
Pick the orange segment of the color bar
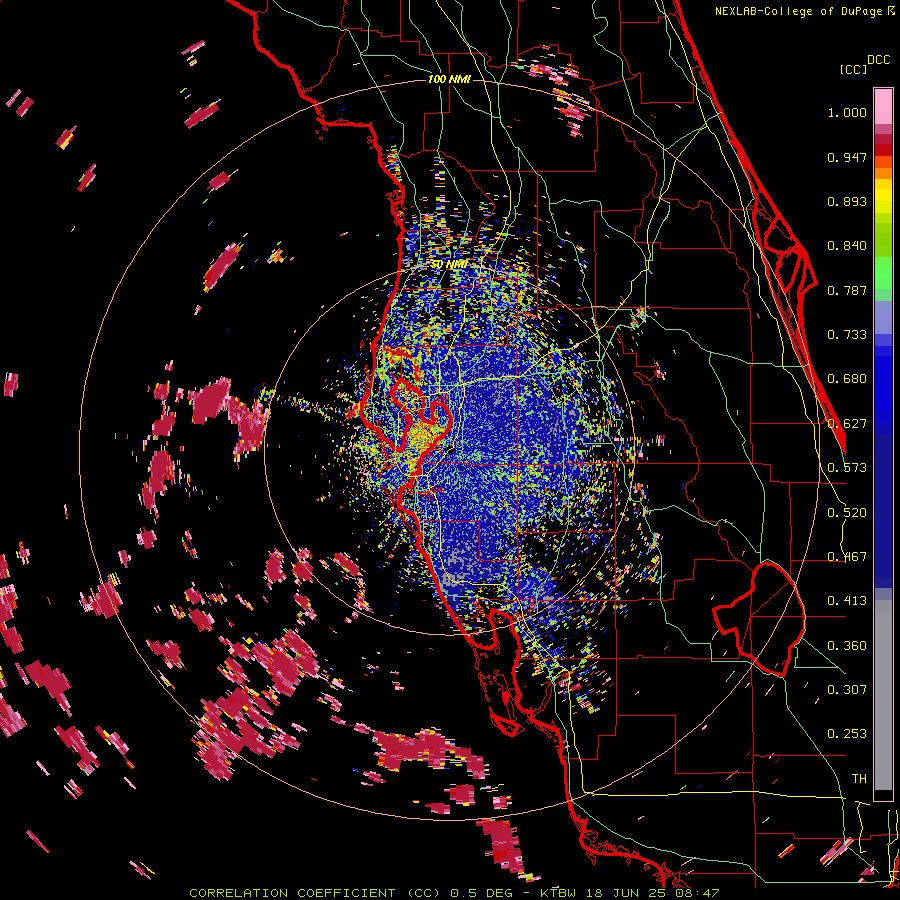pos(883,168)
